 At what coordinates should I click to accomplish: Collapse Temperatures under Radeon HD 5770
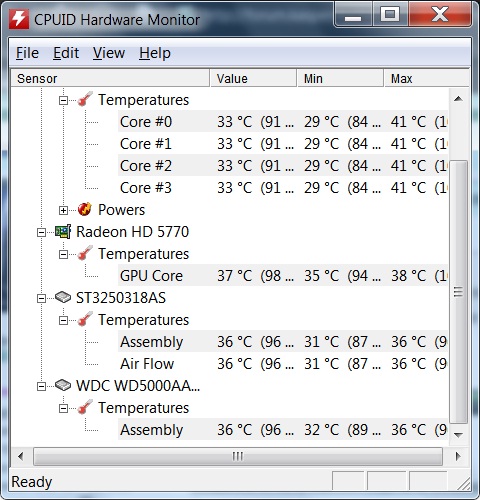(63, 254)
